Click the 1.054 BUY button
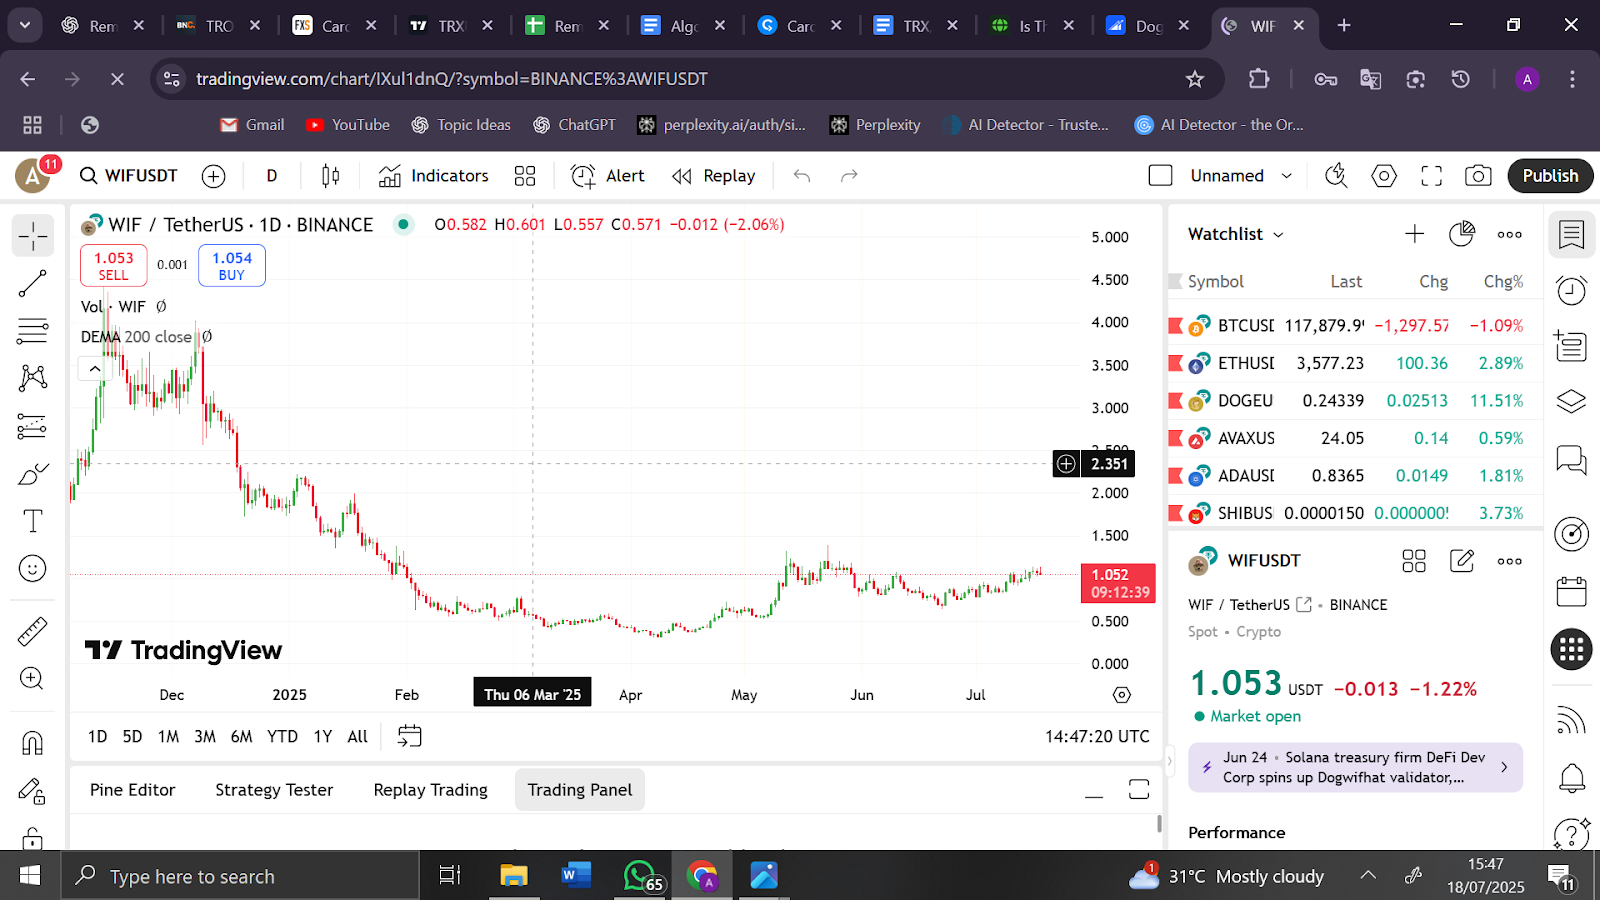This screenshot has height=900, width=1600. tap(232, 266)
